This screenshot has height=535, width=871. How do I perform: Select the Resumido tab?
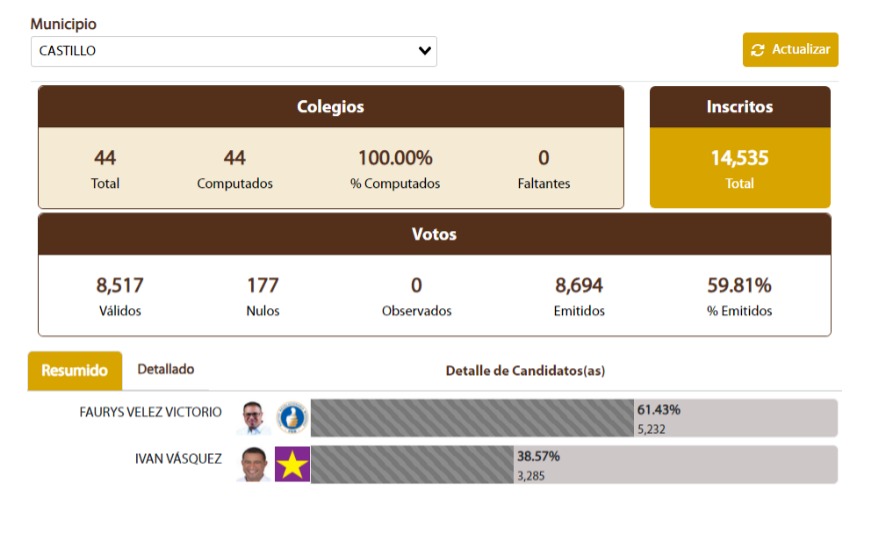[x=75, y=370]
